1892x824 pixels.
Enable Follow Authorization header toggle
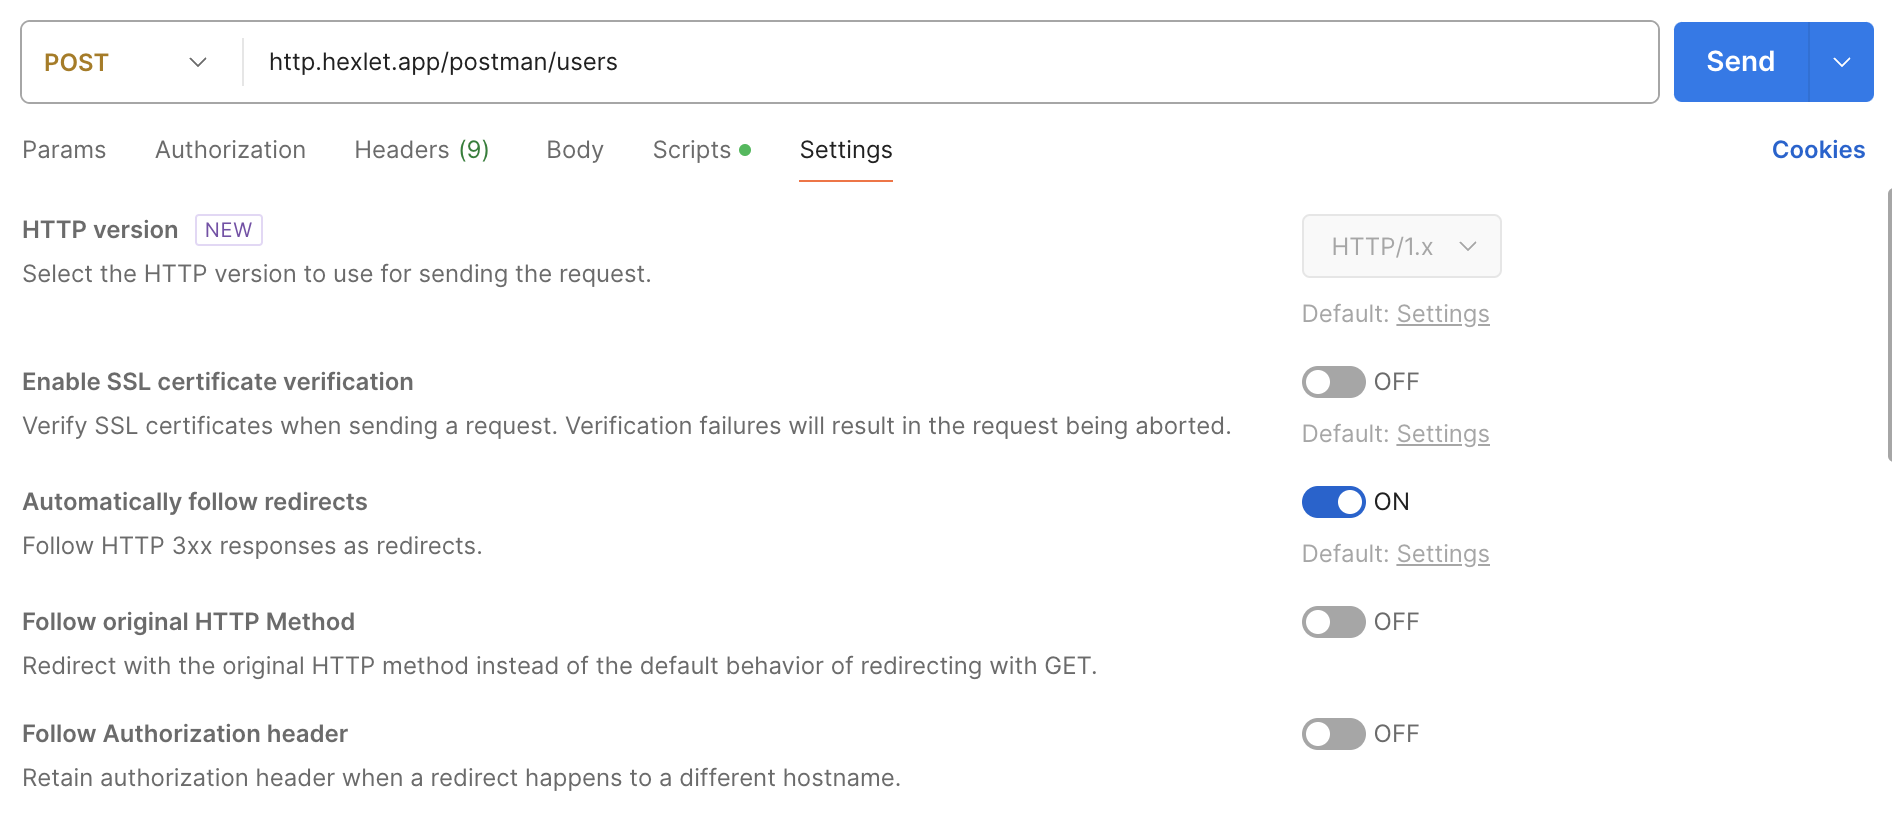coord(1333,734)
